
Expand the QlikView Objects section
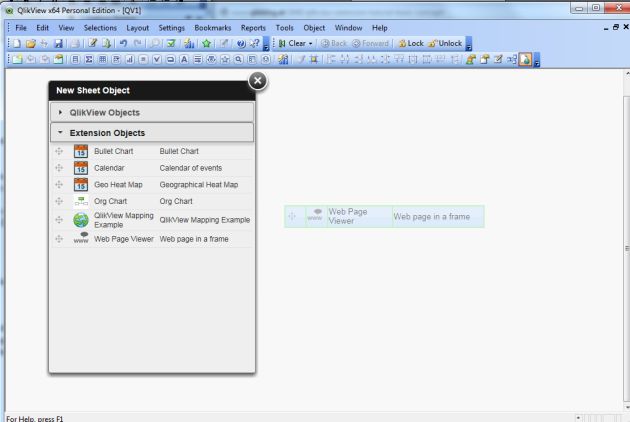(x=152, y=113)
